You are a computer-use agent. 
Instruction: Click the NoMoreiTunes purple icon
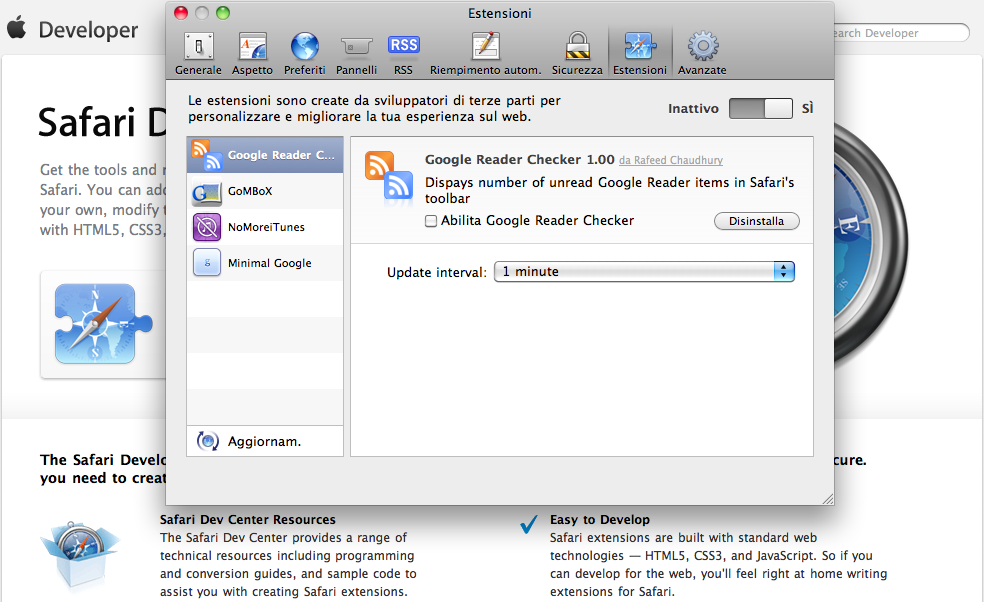[207, 227]
